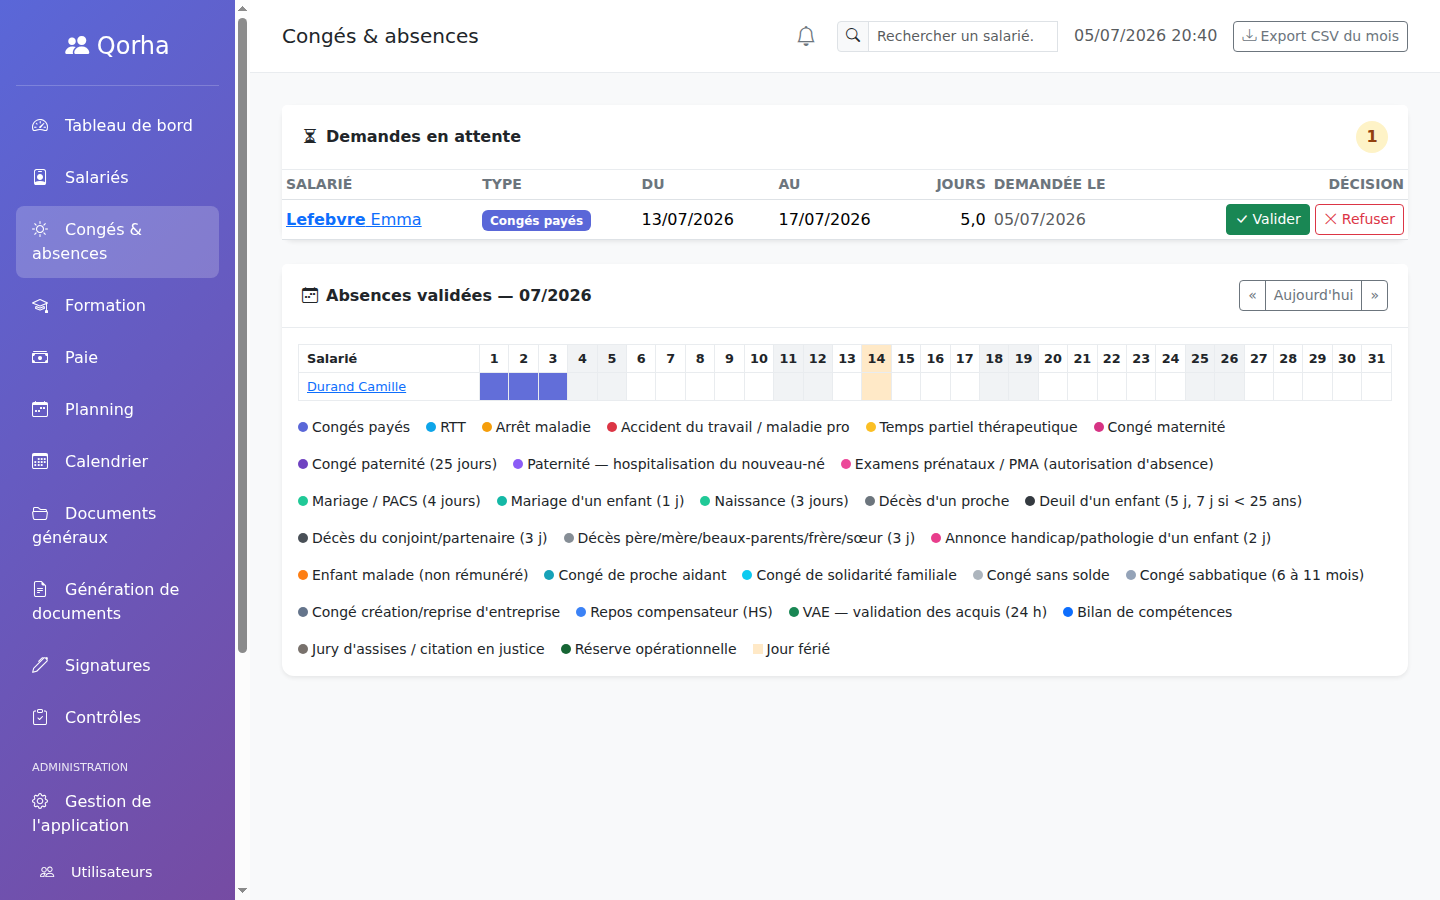
Task: Open the Calendrier menu item
Action: pyautogui.click(x=117, y=462)
